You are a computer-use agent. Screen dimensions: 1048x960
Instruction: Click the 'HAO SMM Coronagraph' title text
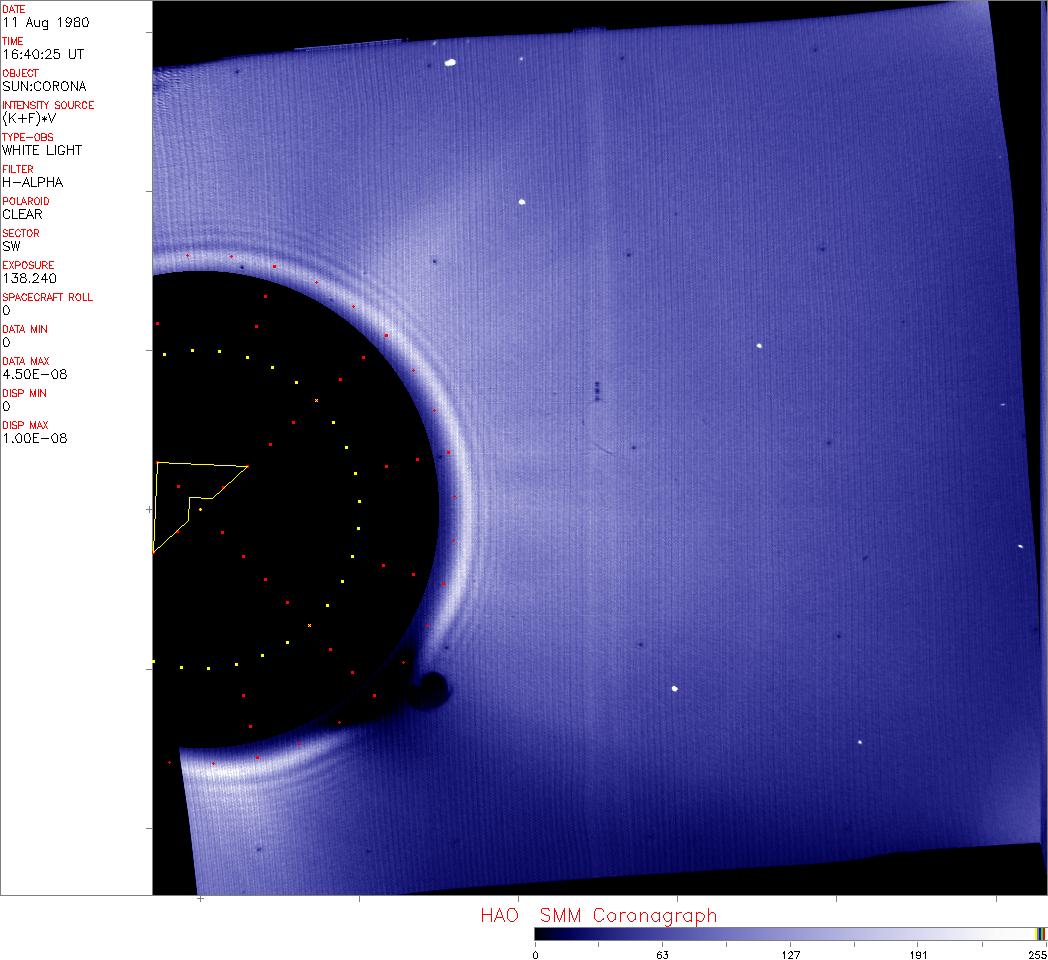point(598,915)
